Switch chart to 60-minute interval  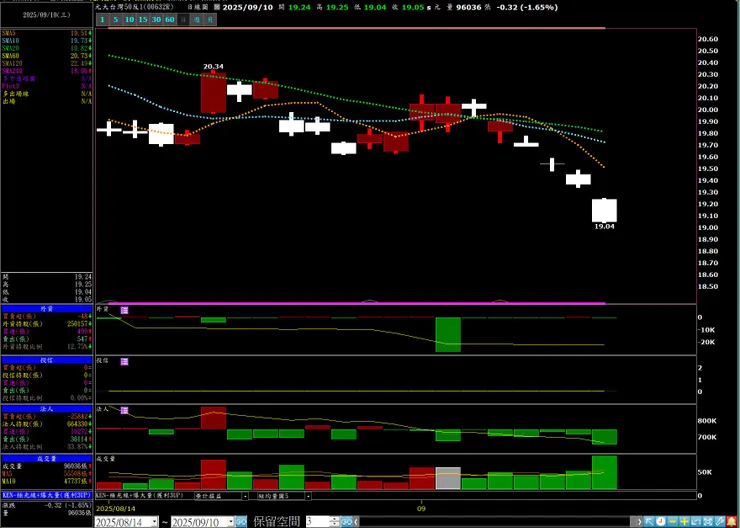click(x=170, y=20)
